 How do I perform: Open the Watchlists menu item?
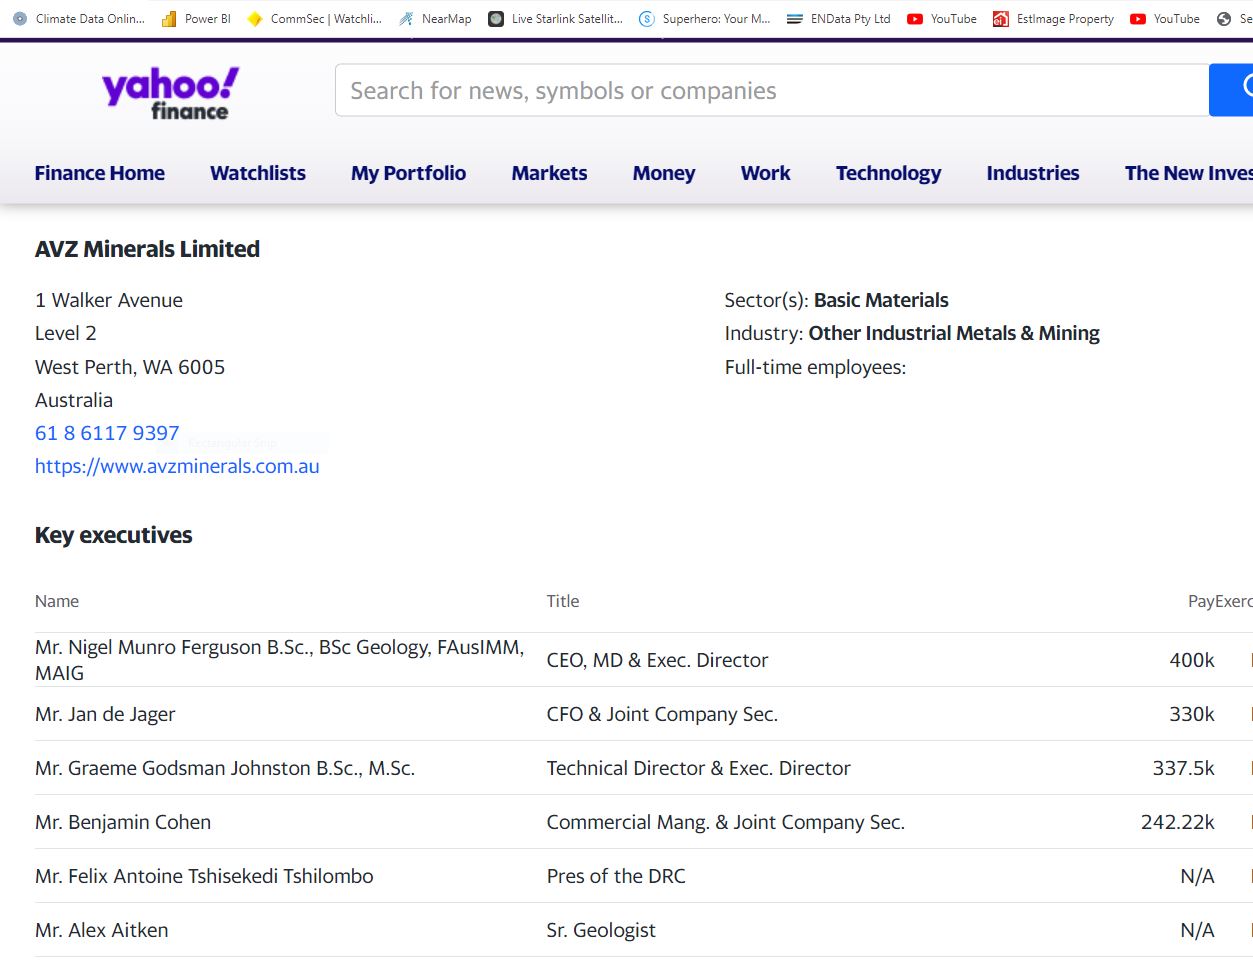click(258, 173)
